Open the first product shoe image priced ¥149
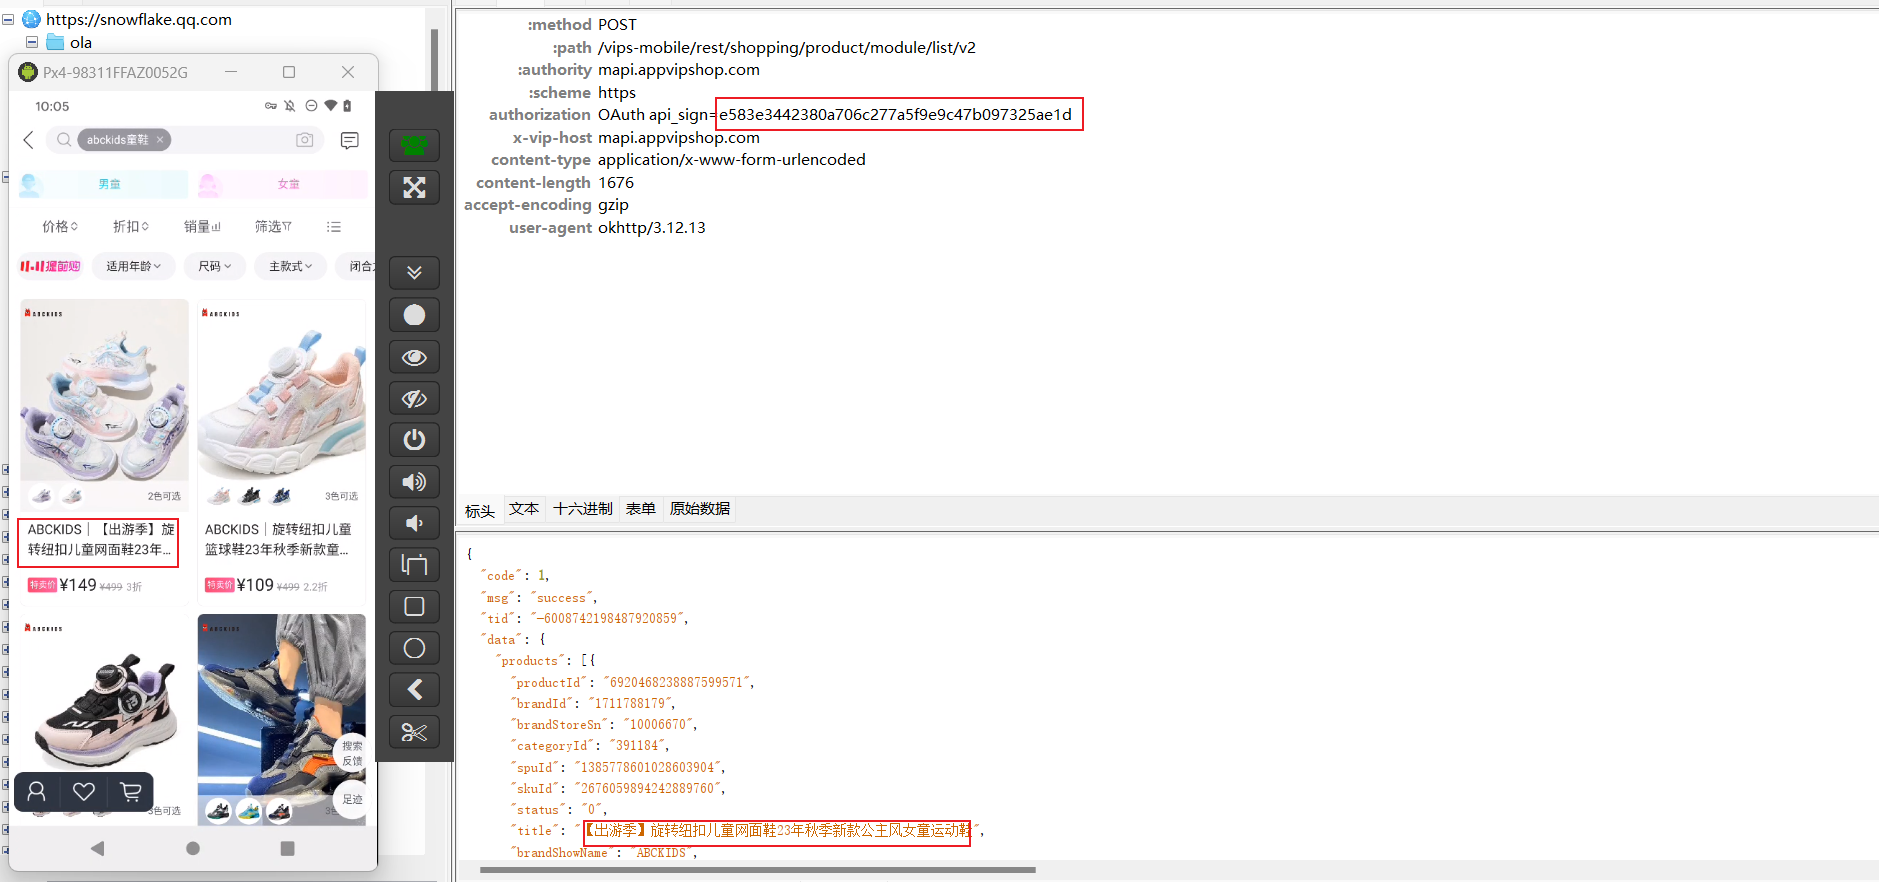1879x882 pixels. click(104, 391)
